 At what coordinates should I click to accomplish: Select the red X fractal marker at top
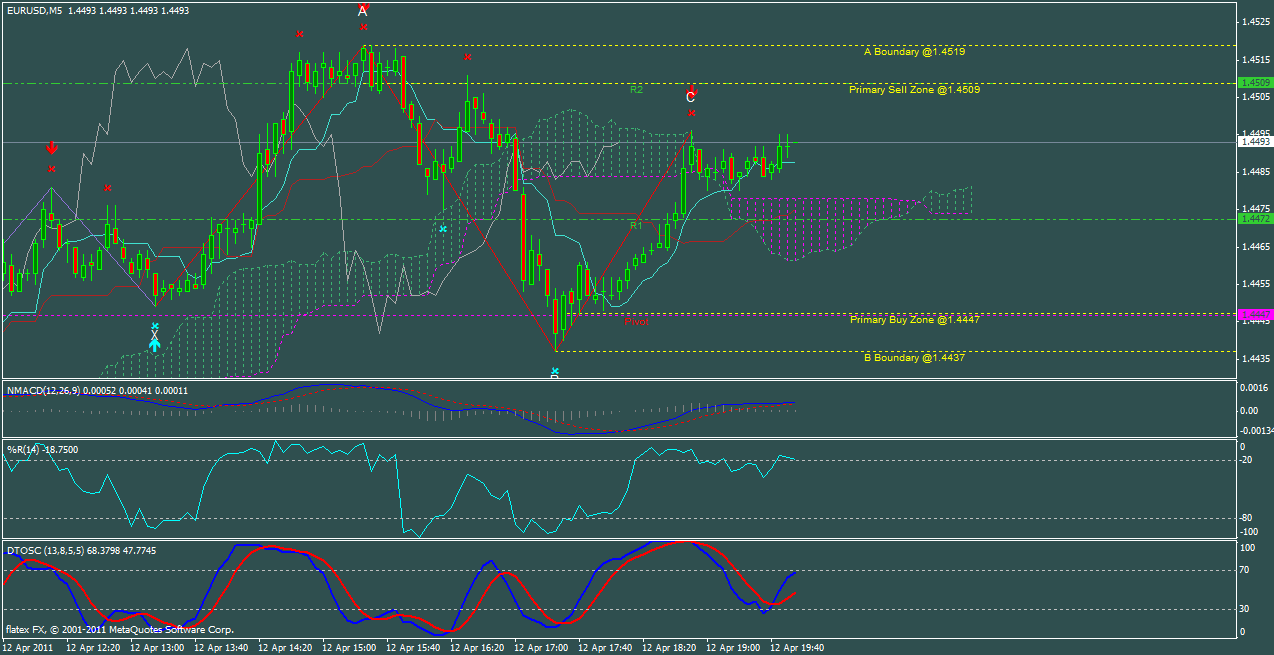point(362,28)
